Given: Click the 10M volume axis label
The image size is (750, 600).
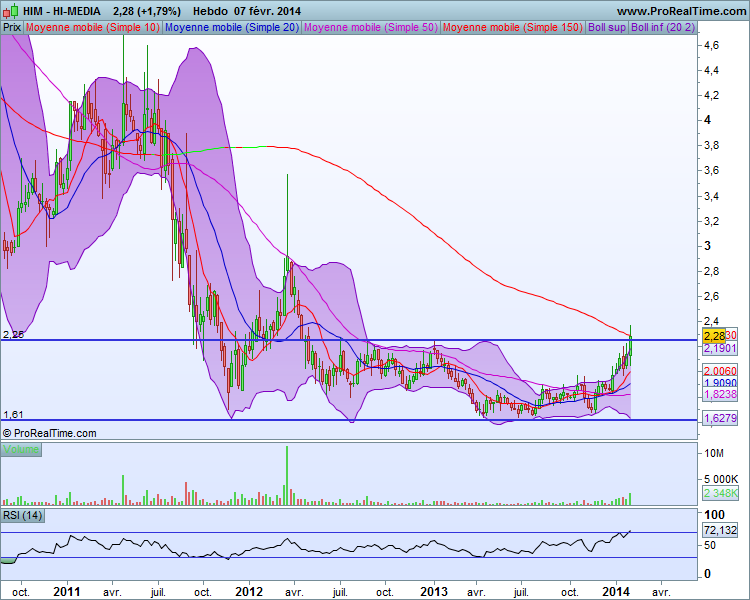Looking at the screenshot, I should coord(714,454).
